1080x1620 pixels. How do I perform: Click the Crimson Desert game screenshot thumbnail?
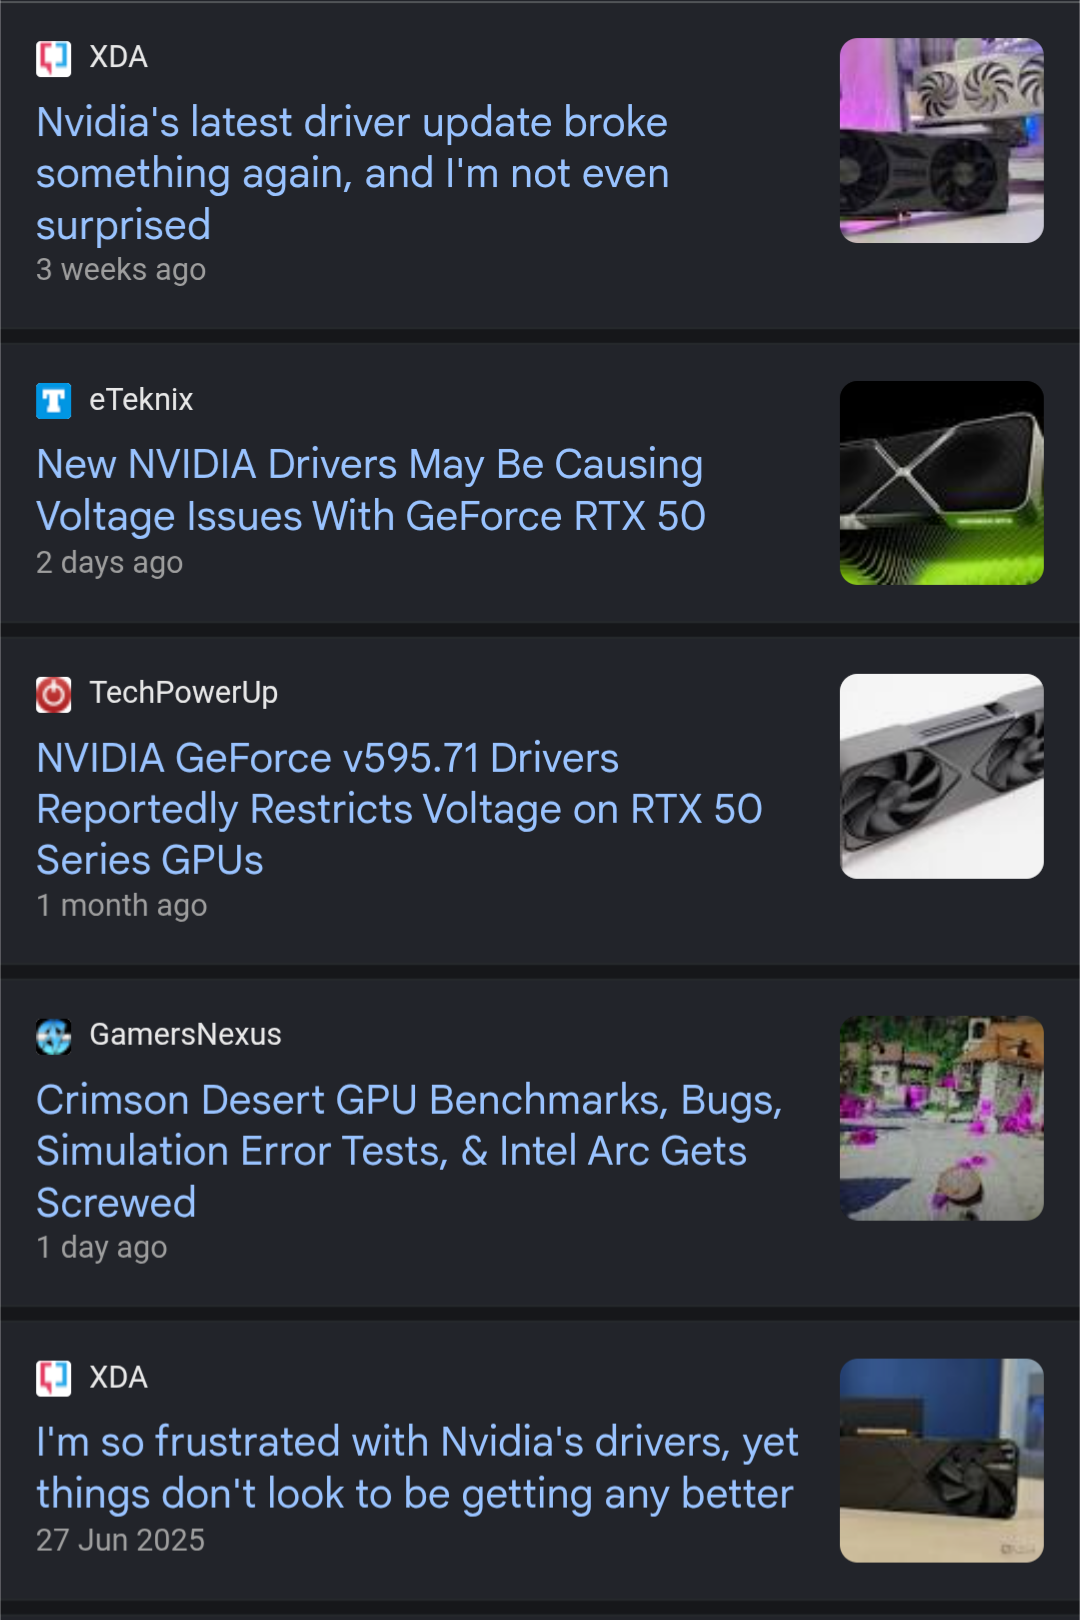pyautogui.click(x=941, y=1118)
